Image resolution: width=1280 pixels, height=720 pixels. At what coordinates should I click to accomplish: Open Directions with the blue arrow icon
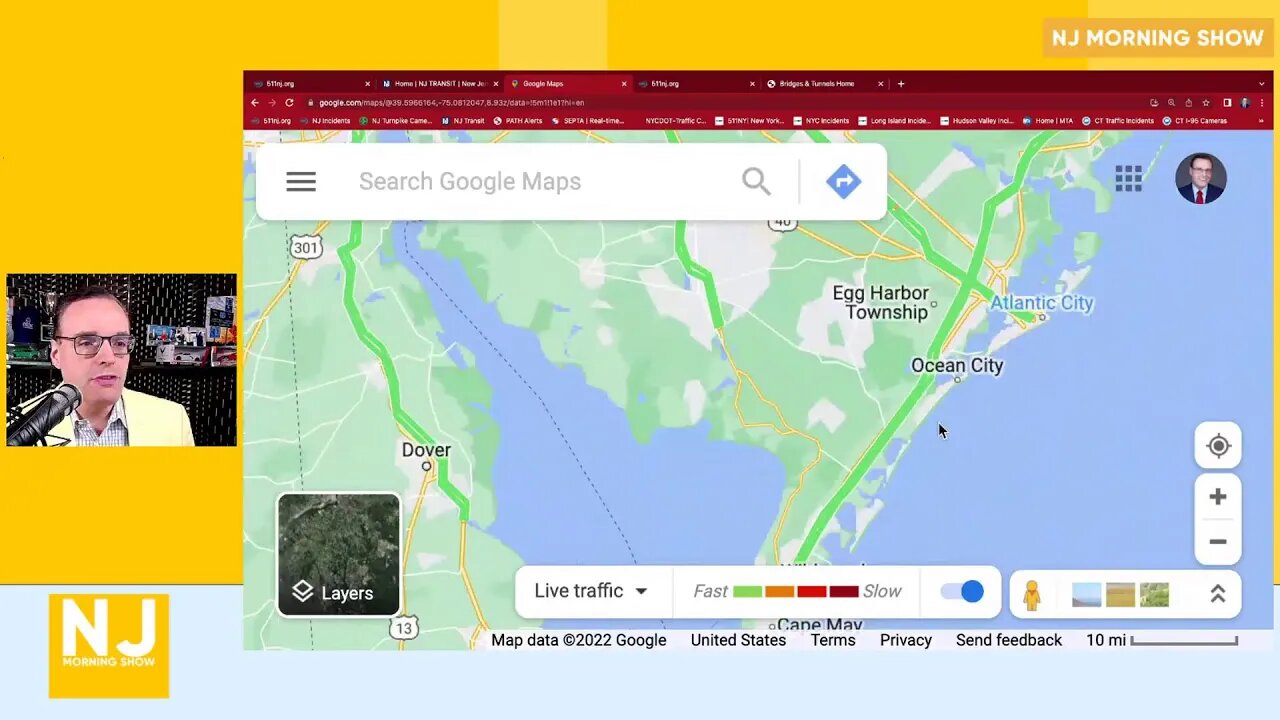(843, 181)
